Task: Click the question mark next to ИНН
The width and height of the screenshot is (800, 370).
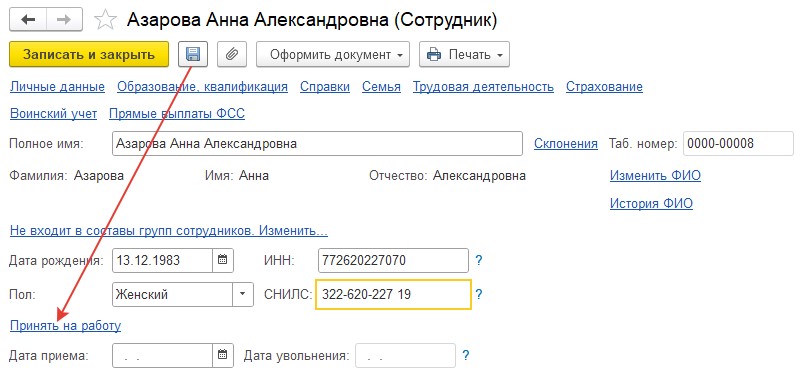Action: pyautogui.click(x=479, y=261)
